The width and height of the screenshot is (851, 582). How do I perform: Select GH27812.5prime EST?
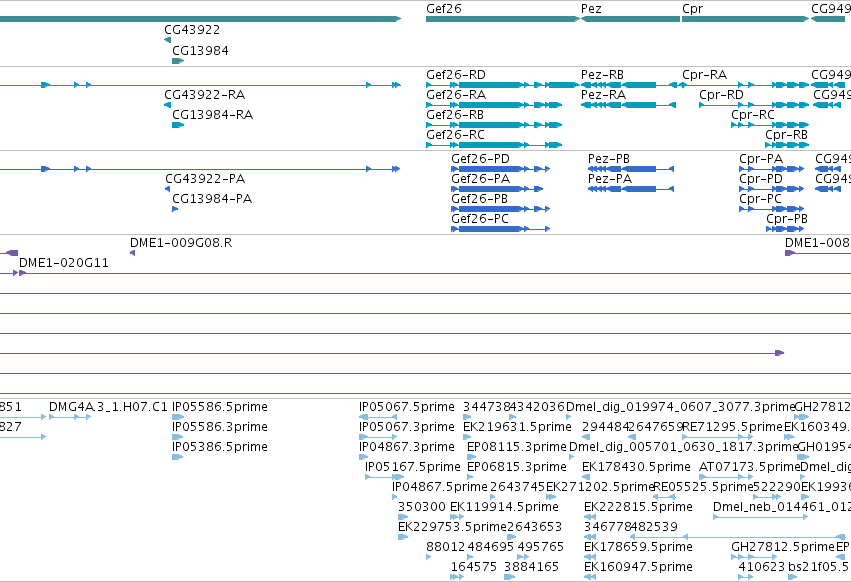[x=754, y=557]
